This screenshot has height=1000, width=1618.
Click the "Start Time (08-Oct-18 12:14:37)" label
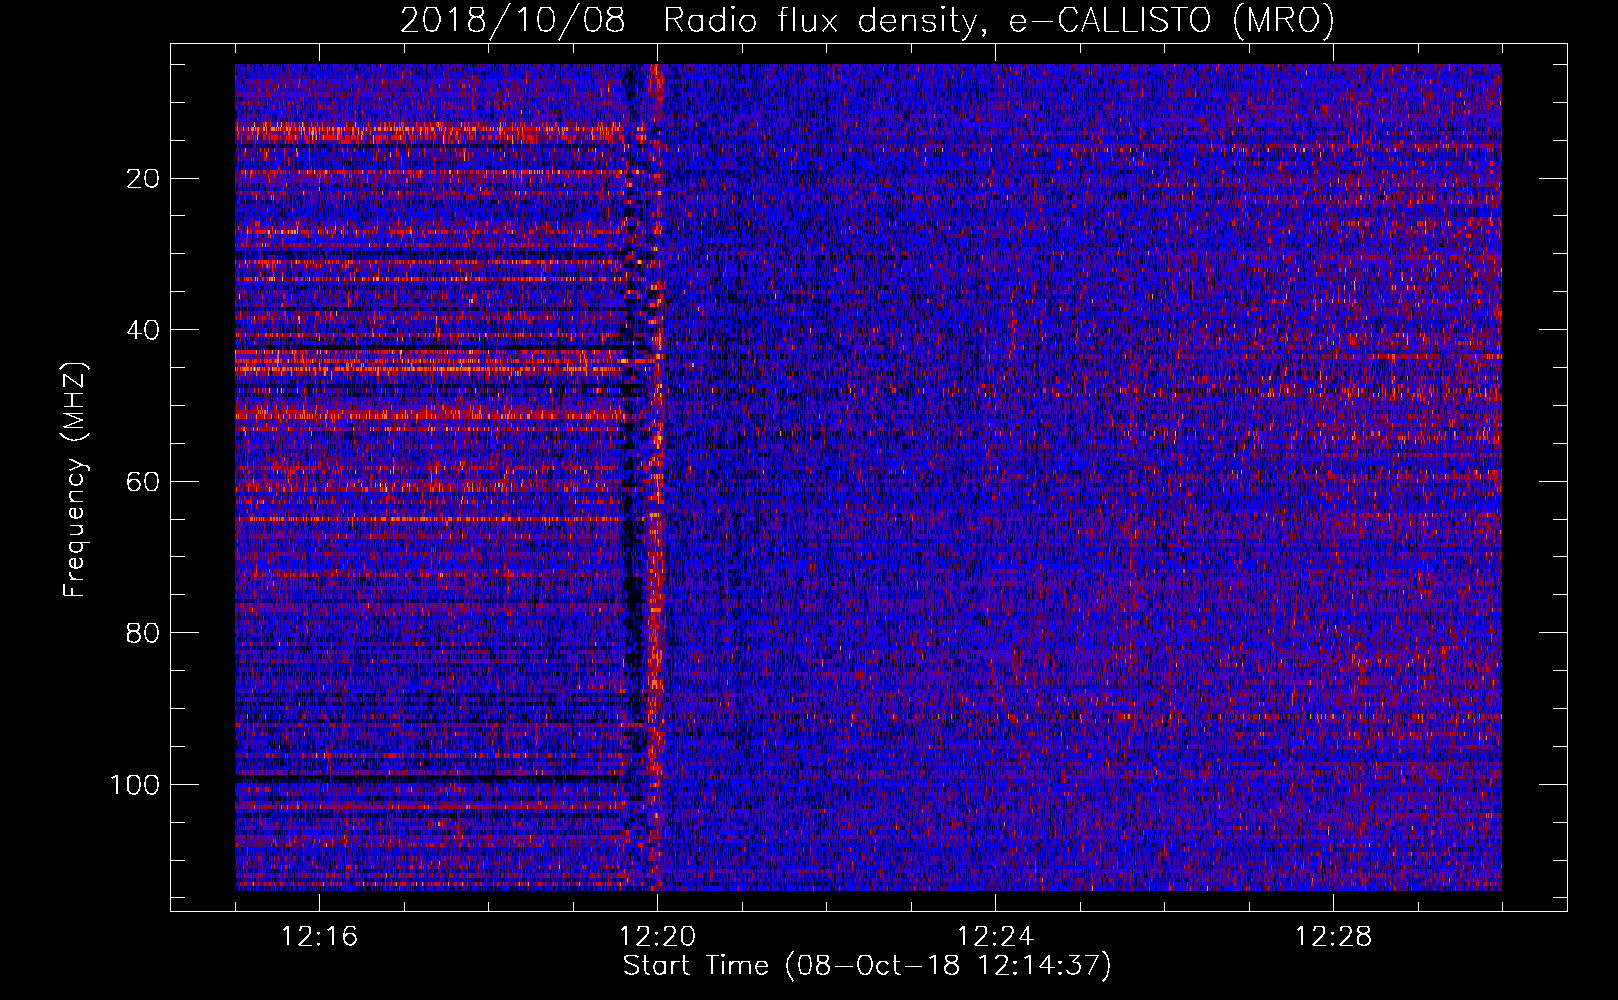867,965
